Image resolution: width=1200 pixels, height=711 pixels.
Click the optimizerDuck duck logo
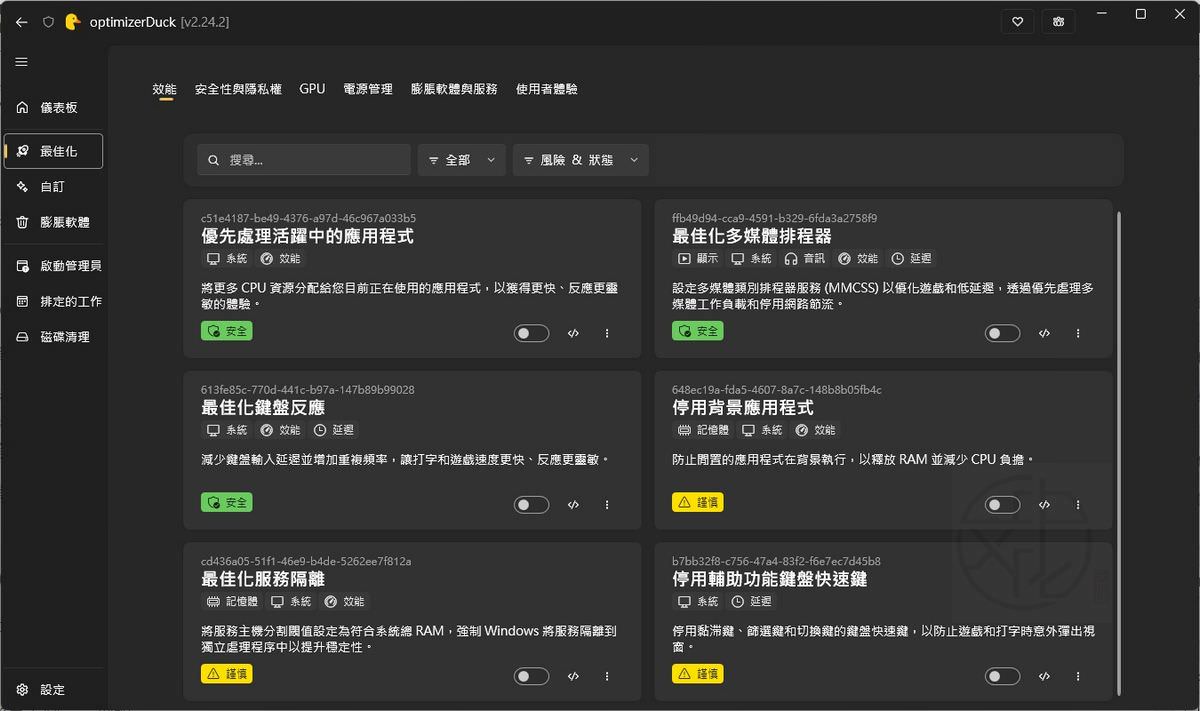(x=72, y=21)
